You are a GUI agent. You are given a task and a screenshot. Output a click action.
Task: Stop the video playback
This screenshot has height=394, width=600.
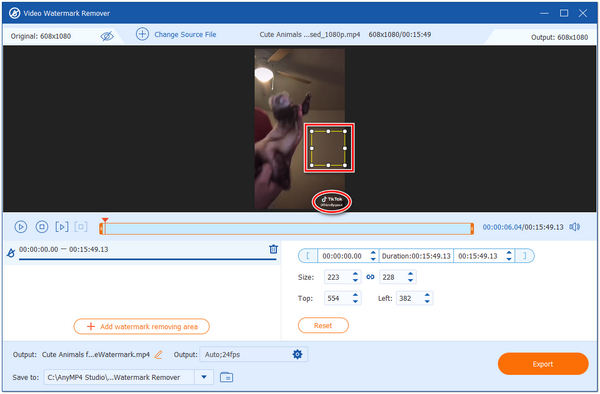[42, 227]
